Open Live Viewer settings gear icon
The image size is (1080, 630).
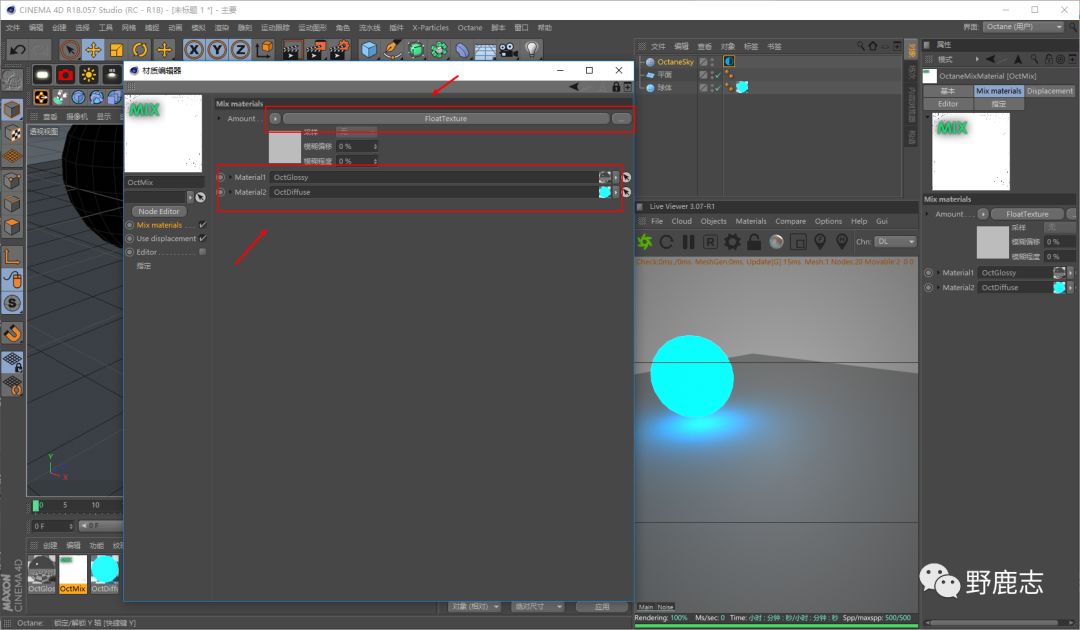pos(732,241)
